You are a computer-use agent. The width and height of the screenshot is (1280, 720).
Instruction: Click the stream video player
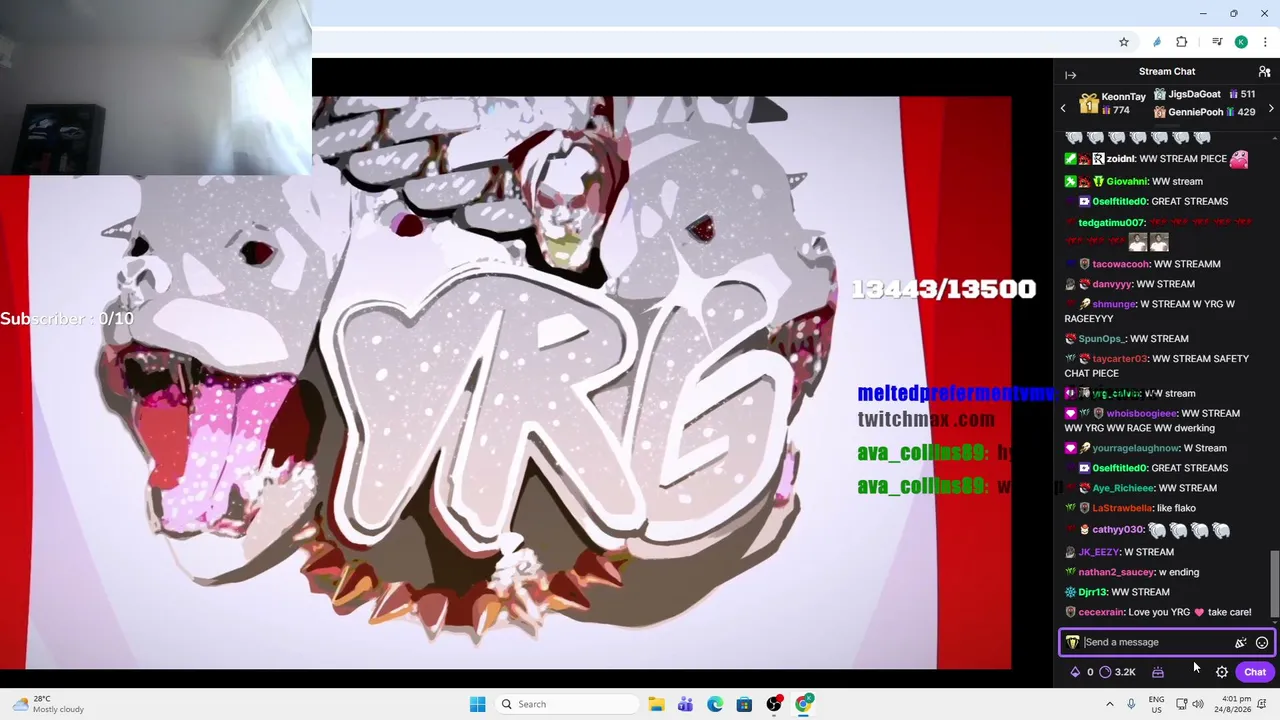pyautogui.click(x=526, y=383)
